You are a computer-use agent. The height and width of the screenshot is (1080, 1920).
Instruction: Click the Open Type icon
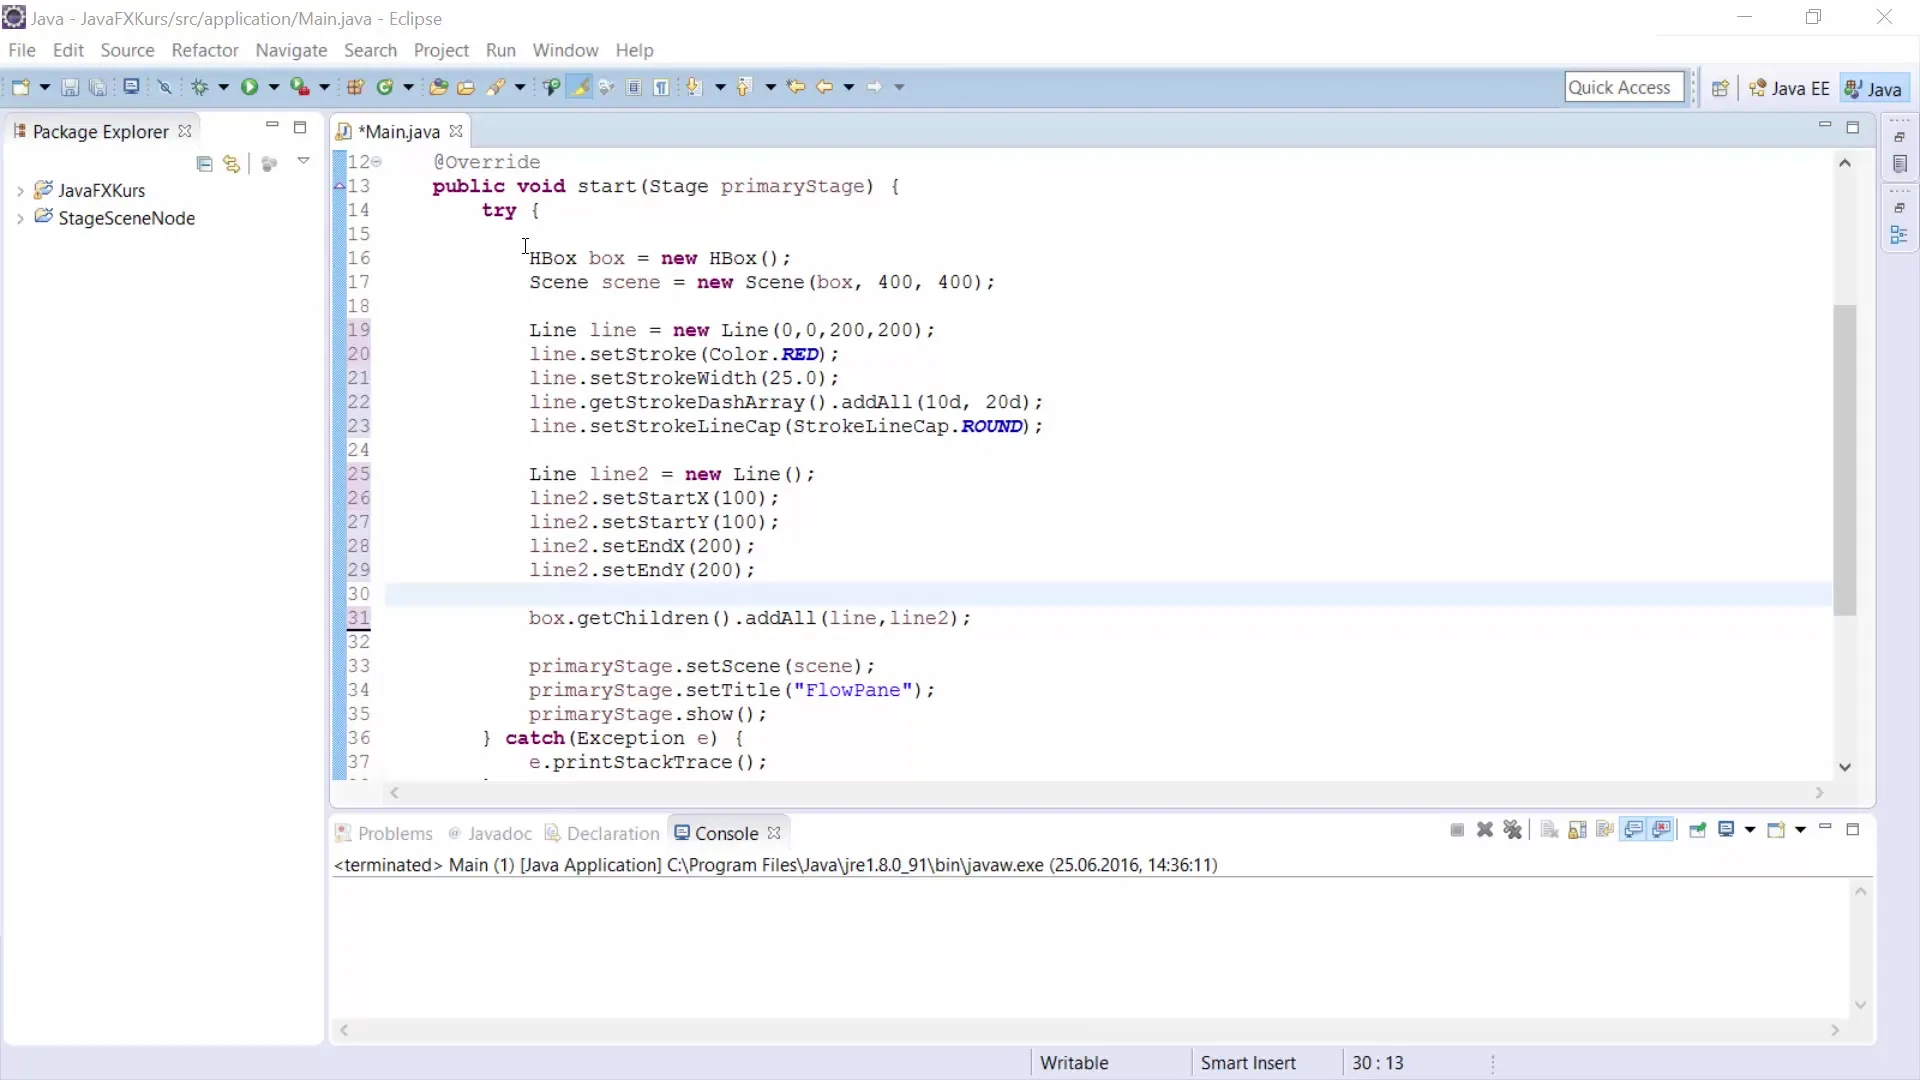[x=438, y=87]
